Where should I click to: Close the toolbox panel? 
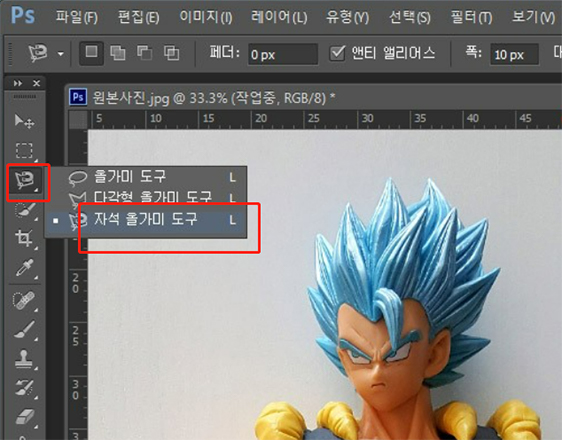point(37,83)
